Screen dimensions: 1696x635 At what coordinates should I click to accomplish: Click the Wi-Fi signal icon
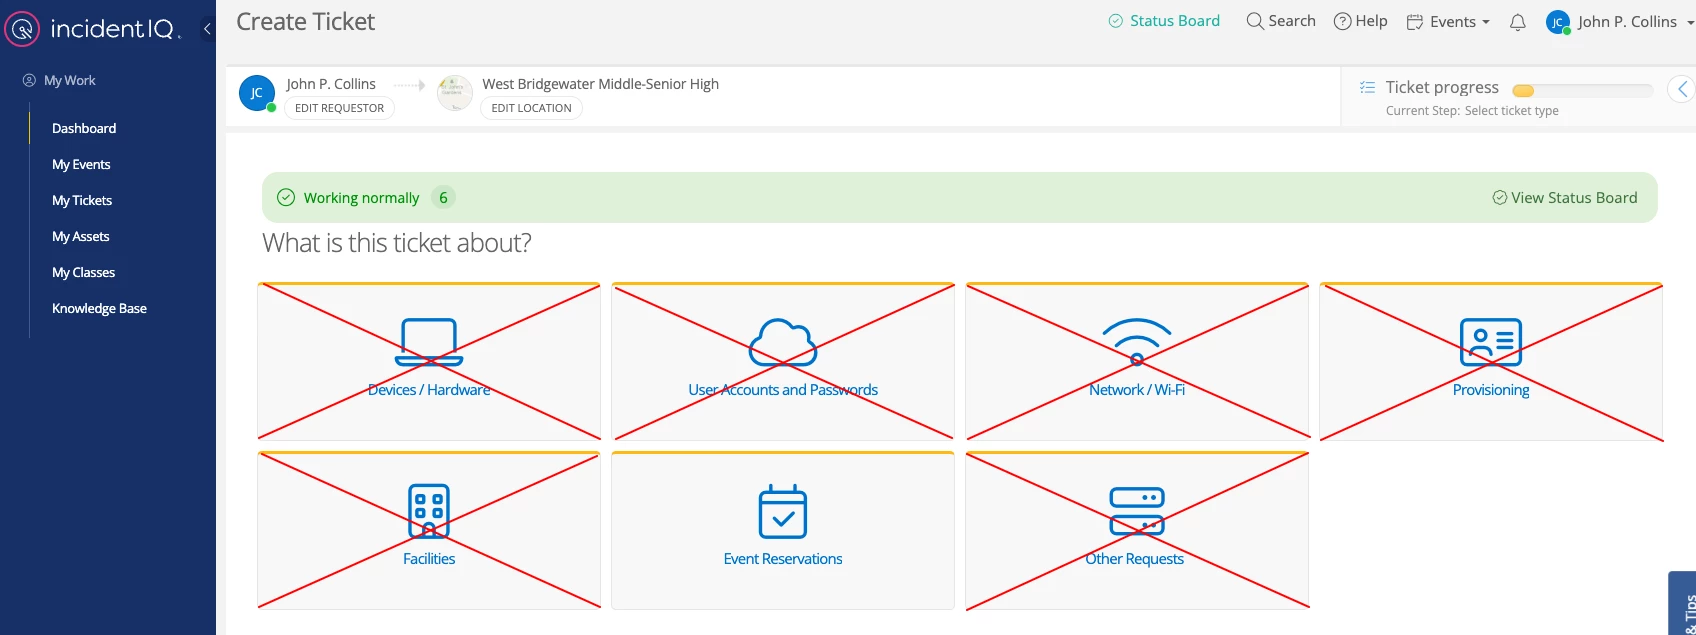[x=1137, y=343]
